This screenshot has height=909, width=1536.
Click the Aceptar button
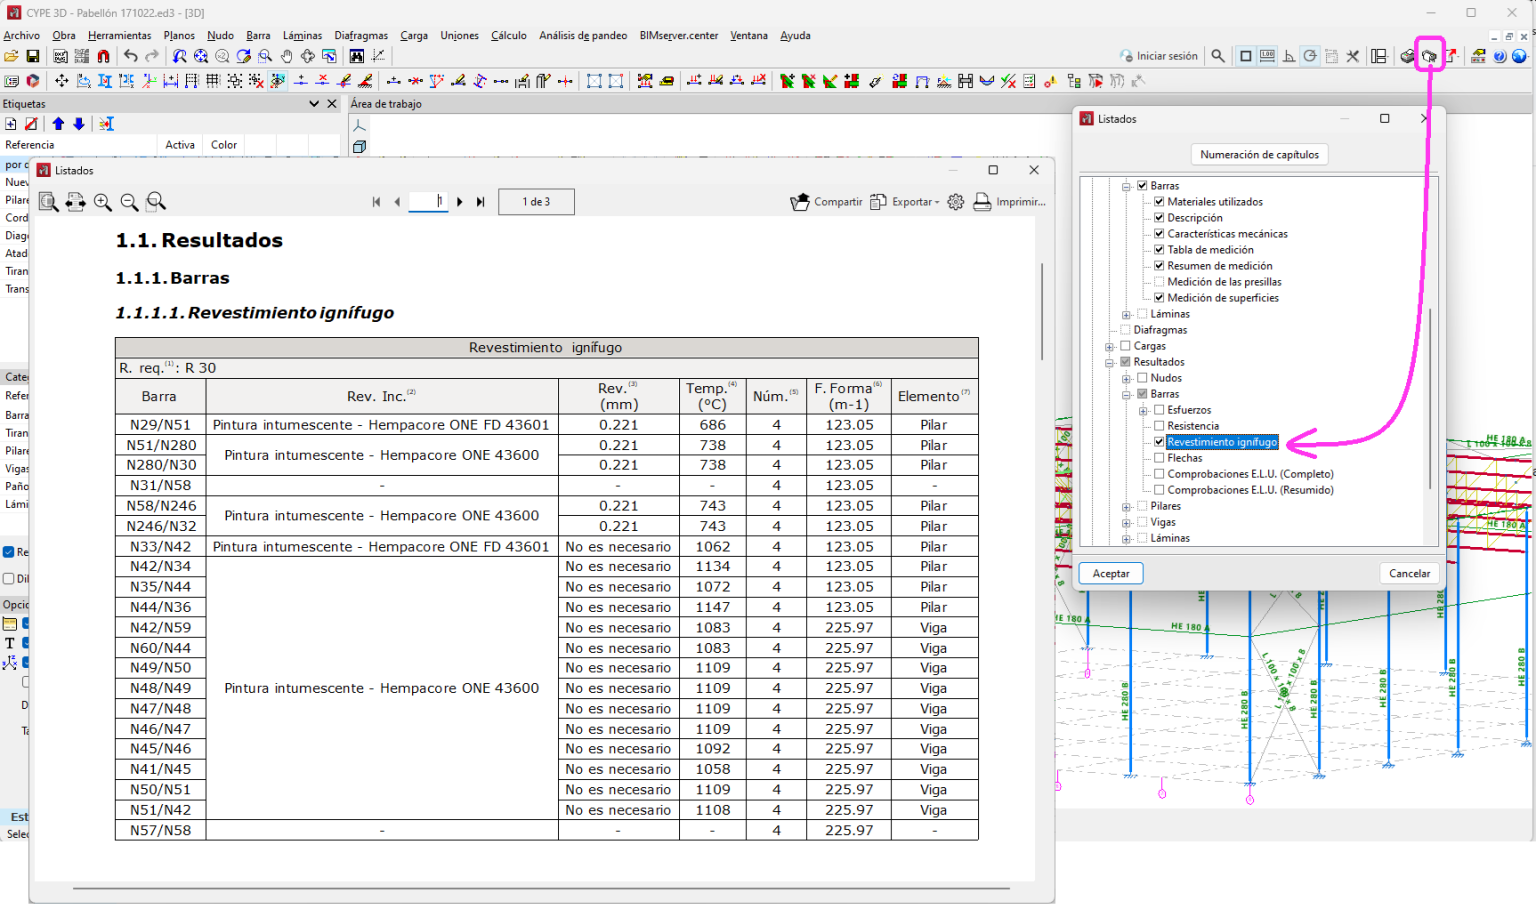1110,574
